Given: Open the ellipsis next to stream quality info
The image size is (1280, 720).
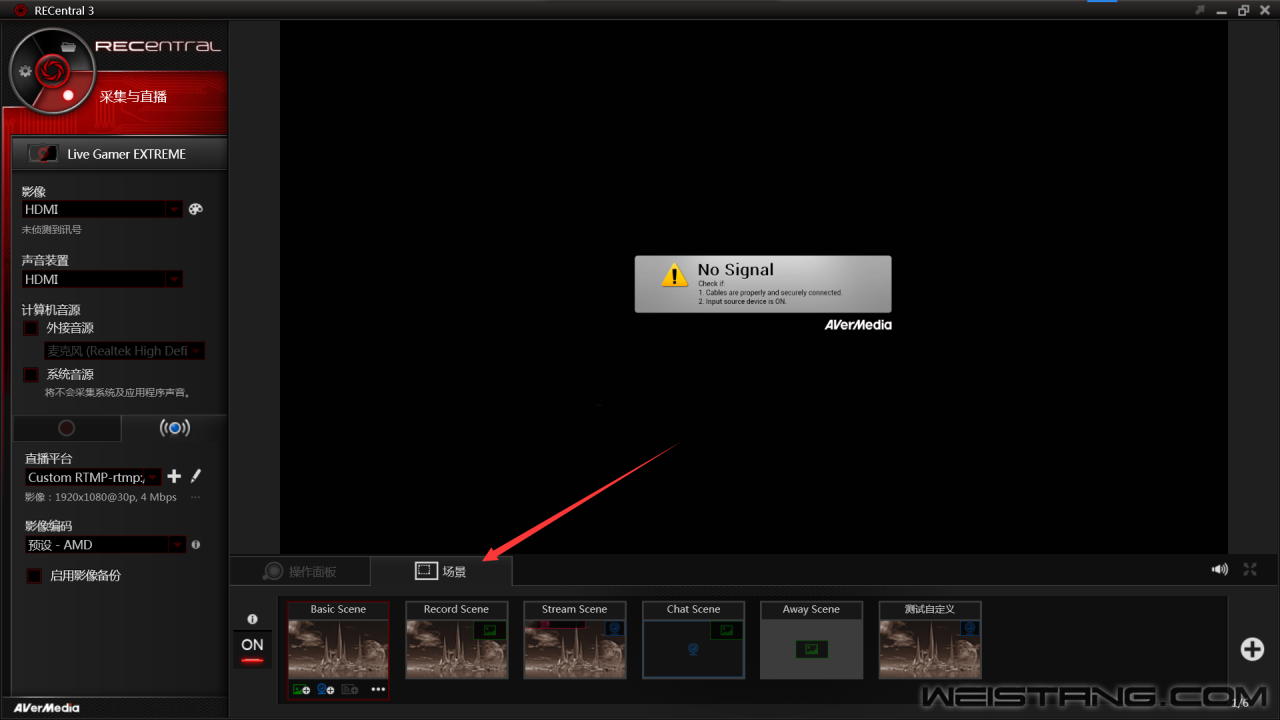Looking at the screenshot, I should pos(195,497).
